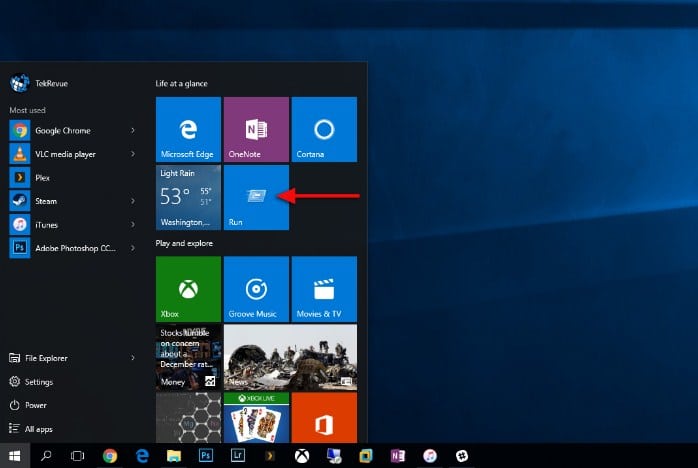Open the yellow-blue square app on taskbar

coord(366,456)
